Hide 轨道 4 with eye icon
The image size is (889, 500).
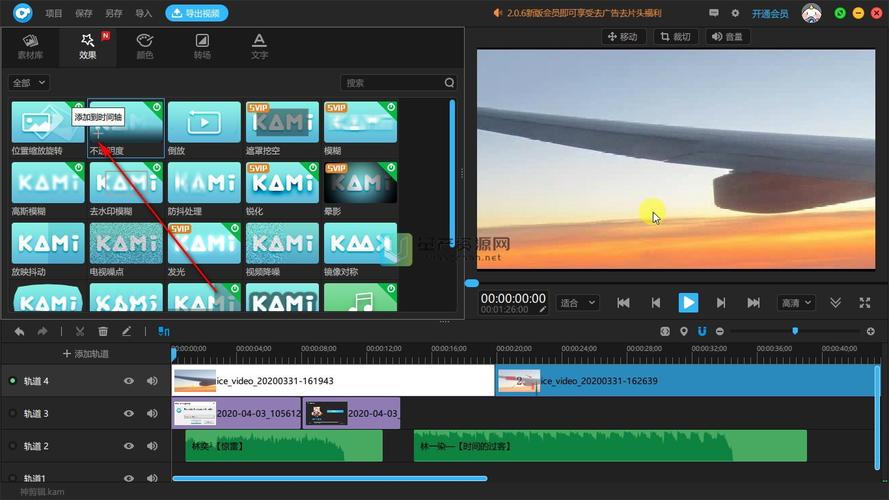pyautogui.click(x=129, y=381)
